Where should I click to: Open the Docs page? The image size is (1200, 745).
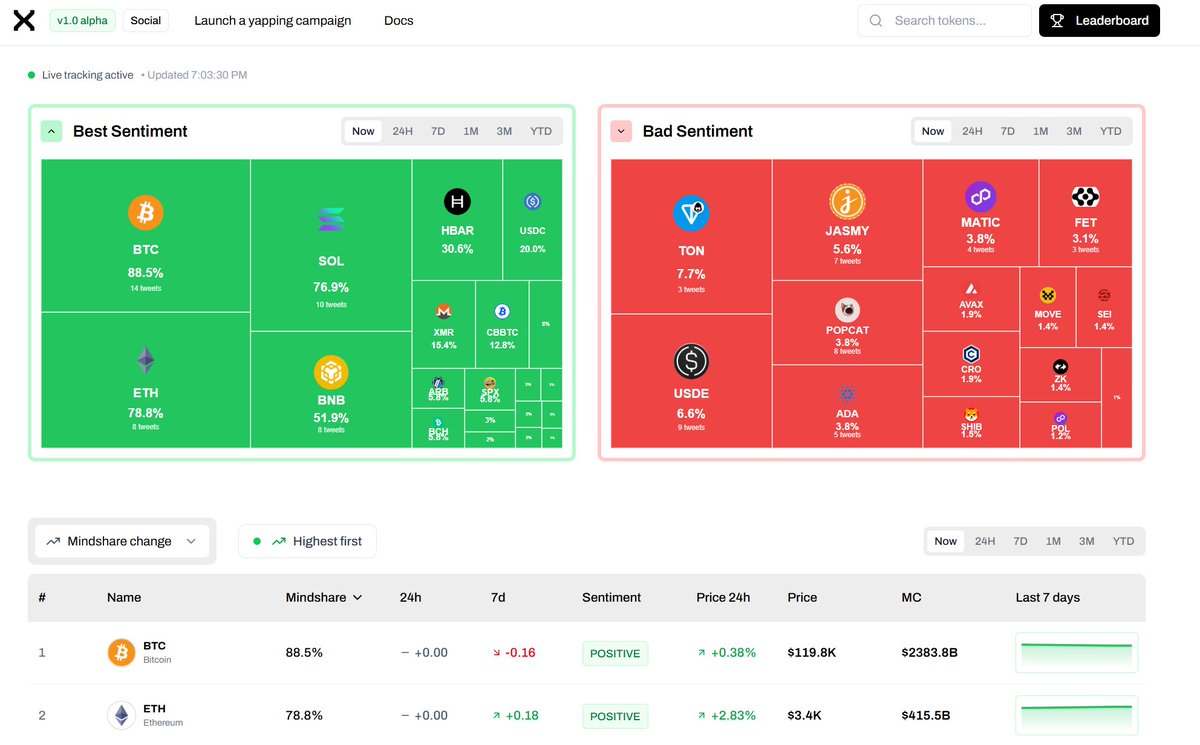(399, 20)
